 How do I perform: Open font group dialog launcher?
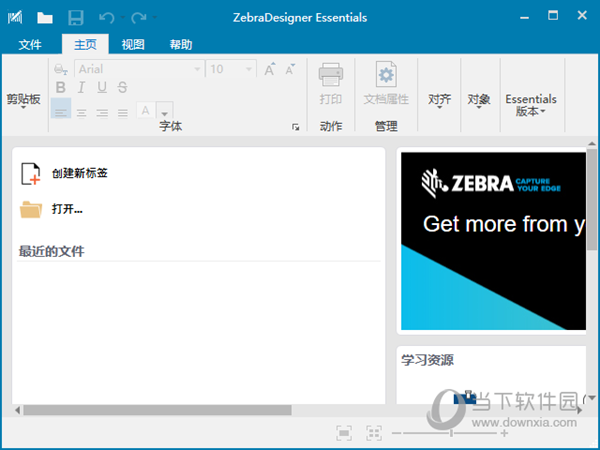[295, 127]
